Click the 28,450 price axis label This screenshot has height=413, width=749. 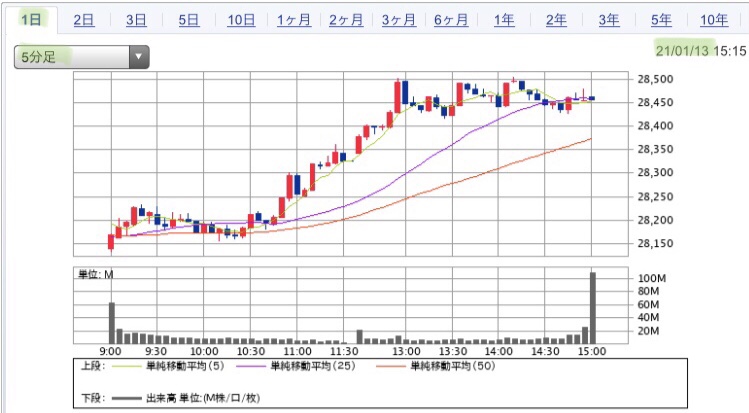coord(655,103)
